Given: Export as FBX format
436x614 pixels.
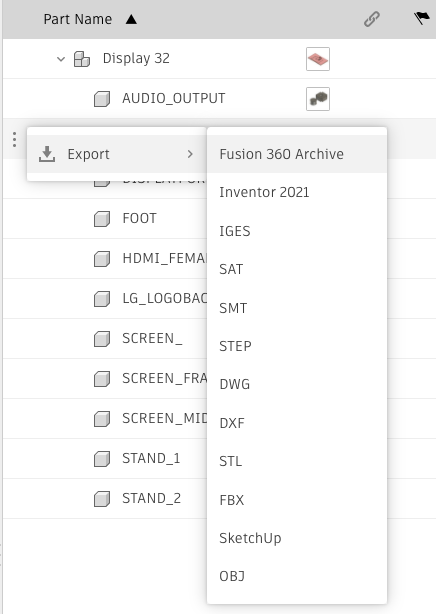Looking at the screenshot, I should [x=297, y=500].
